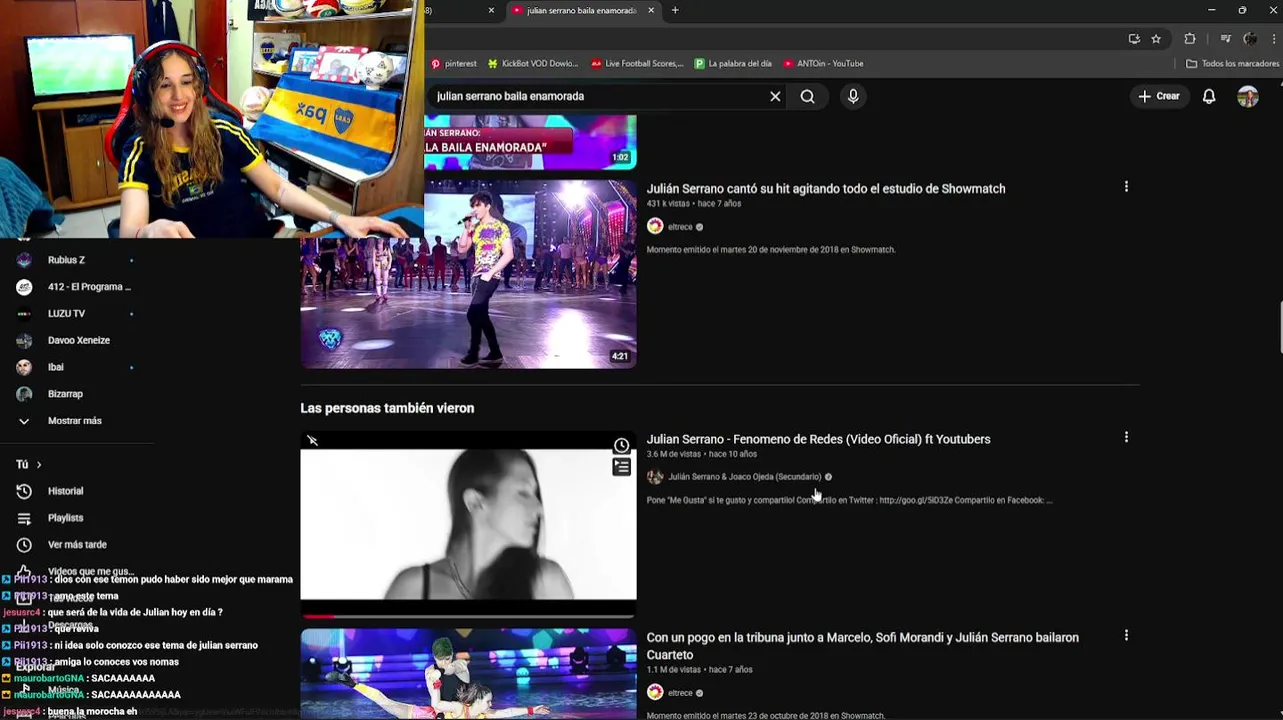Add Fenomeno de Redes to watch later

pos(621,446)
